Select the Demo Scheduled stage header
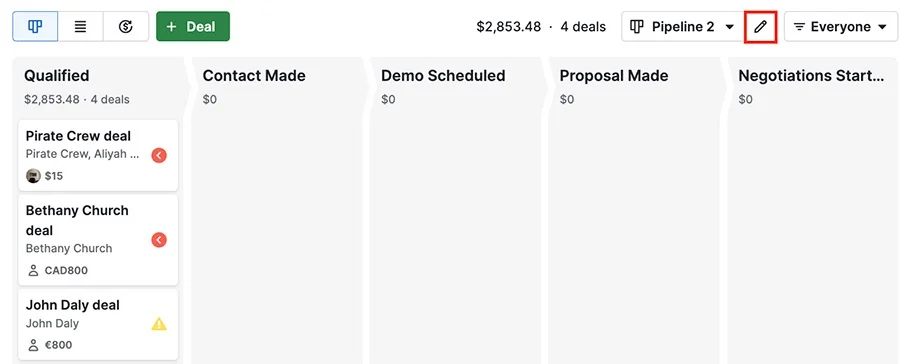 (x=443, y=76)
